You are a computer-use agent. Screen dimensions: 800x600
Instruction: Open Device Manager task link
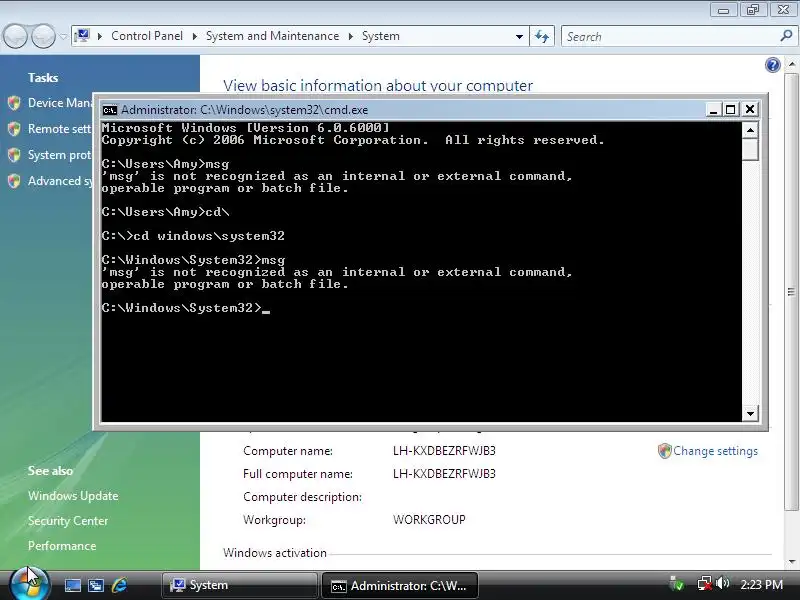coord(60,103)
